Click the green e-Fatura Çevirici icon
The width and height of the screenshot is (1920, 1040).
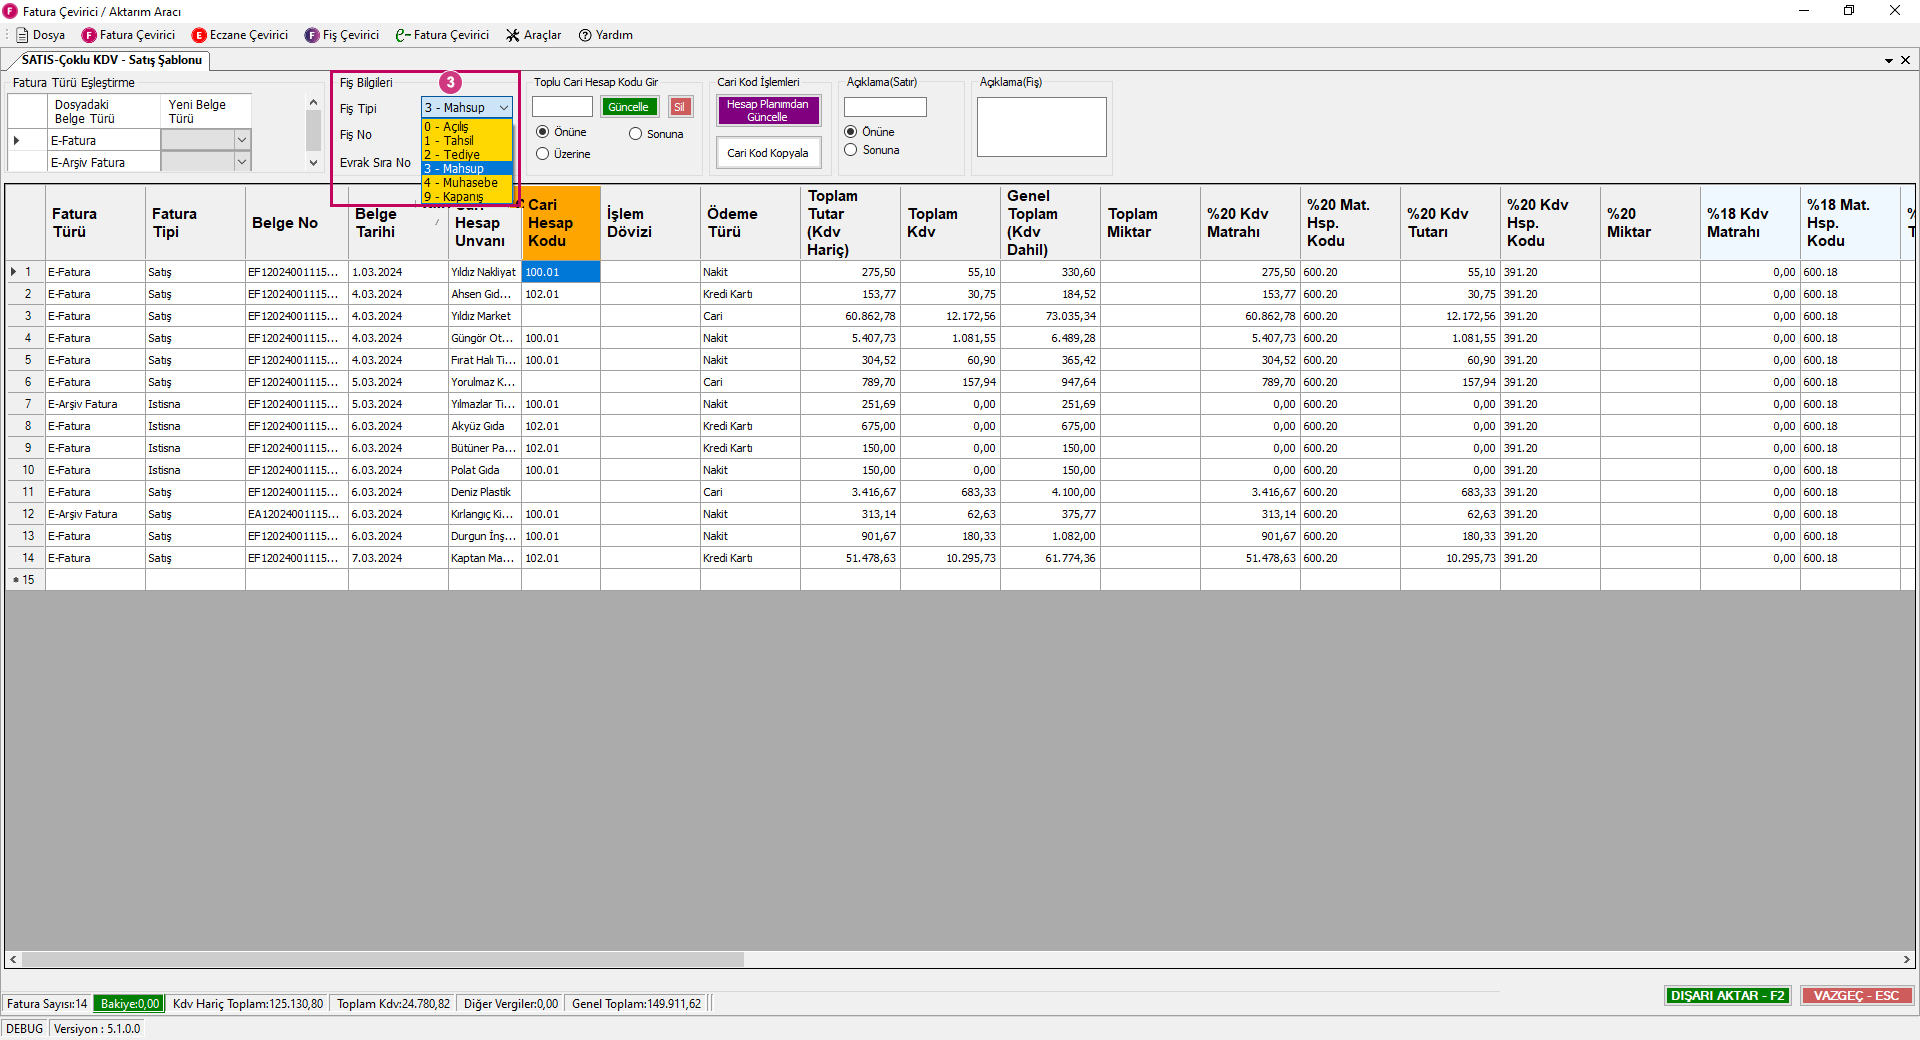pos(402,35)
